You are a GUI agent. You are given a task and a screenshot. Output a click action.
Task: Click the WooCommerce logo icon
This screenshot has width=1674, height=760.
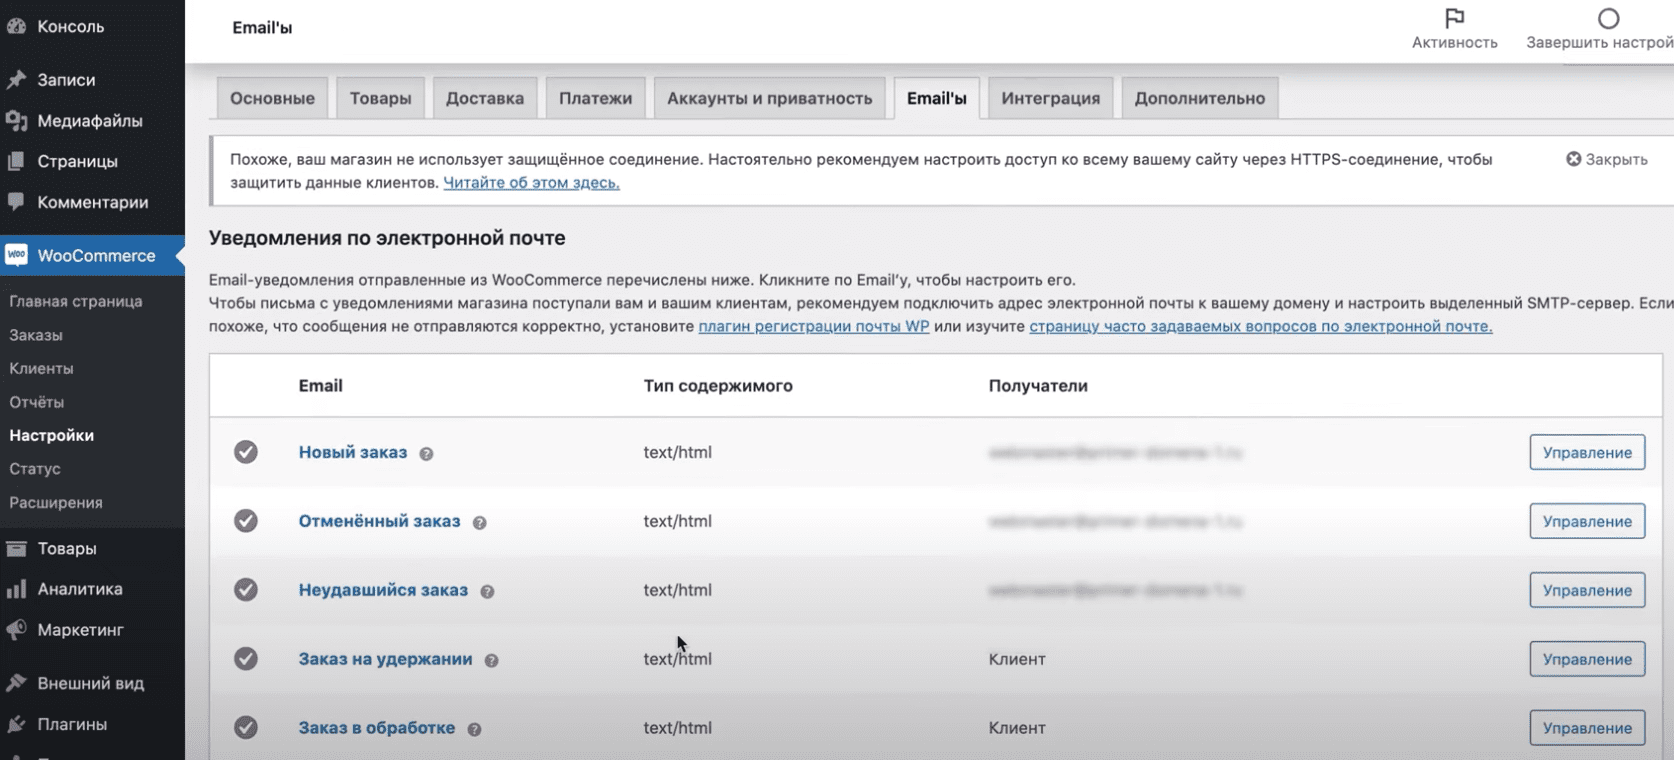(16, 256)
